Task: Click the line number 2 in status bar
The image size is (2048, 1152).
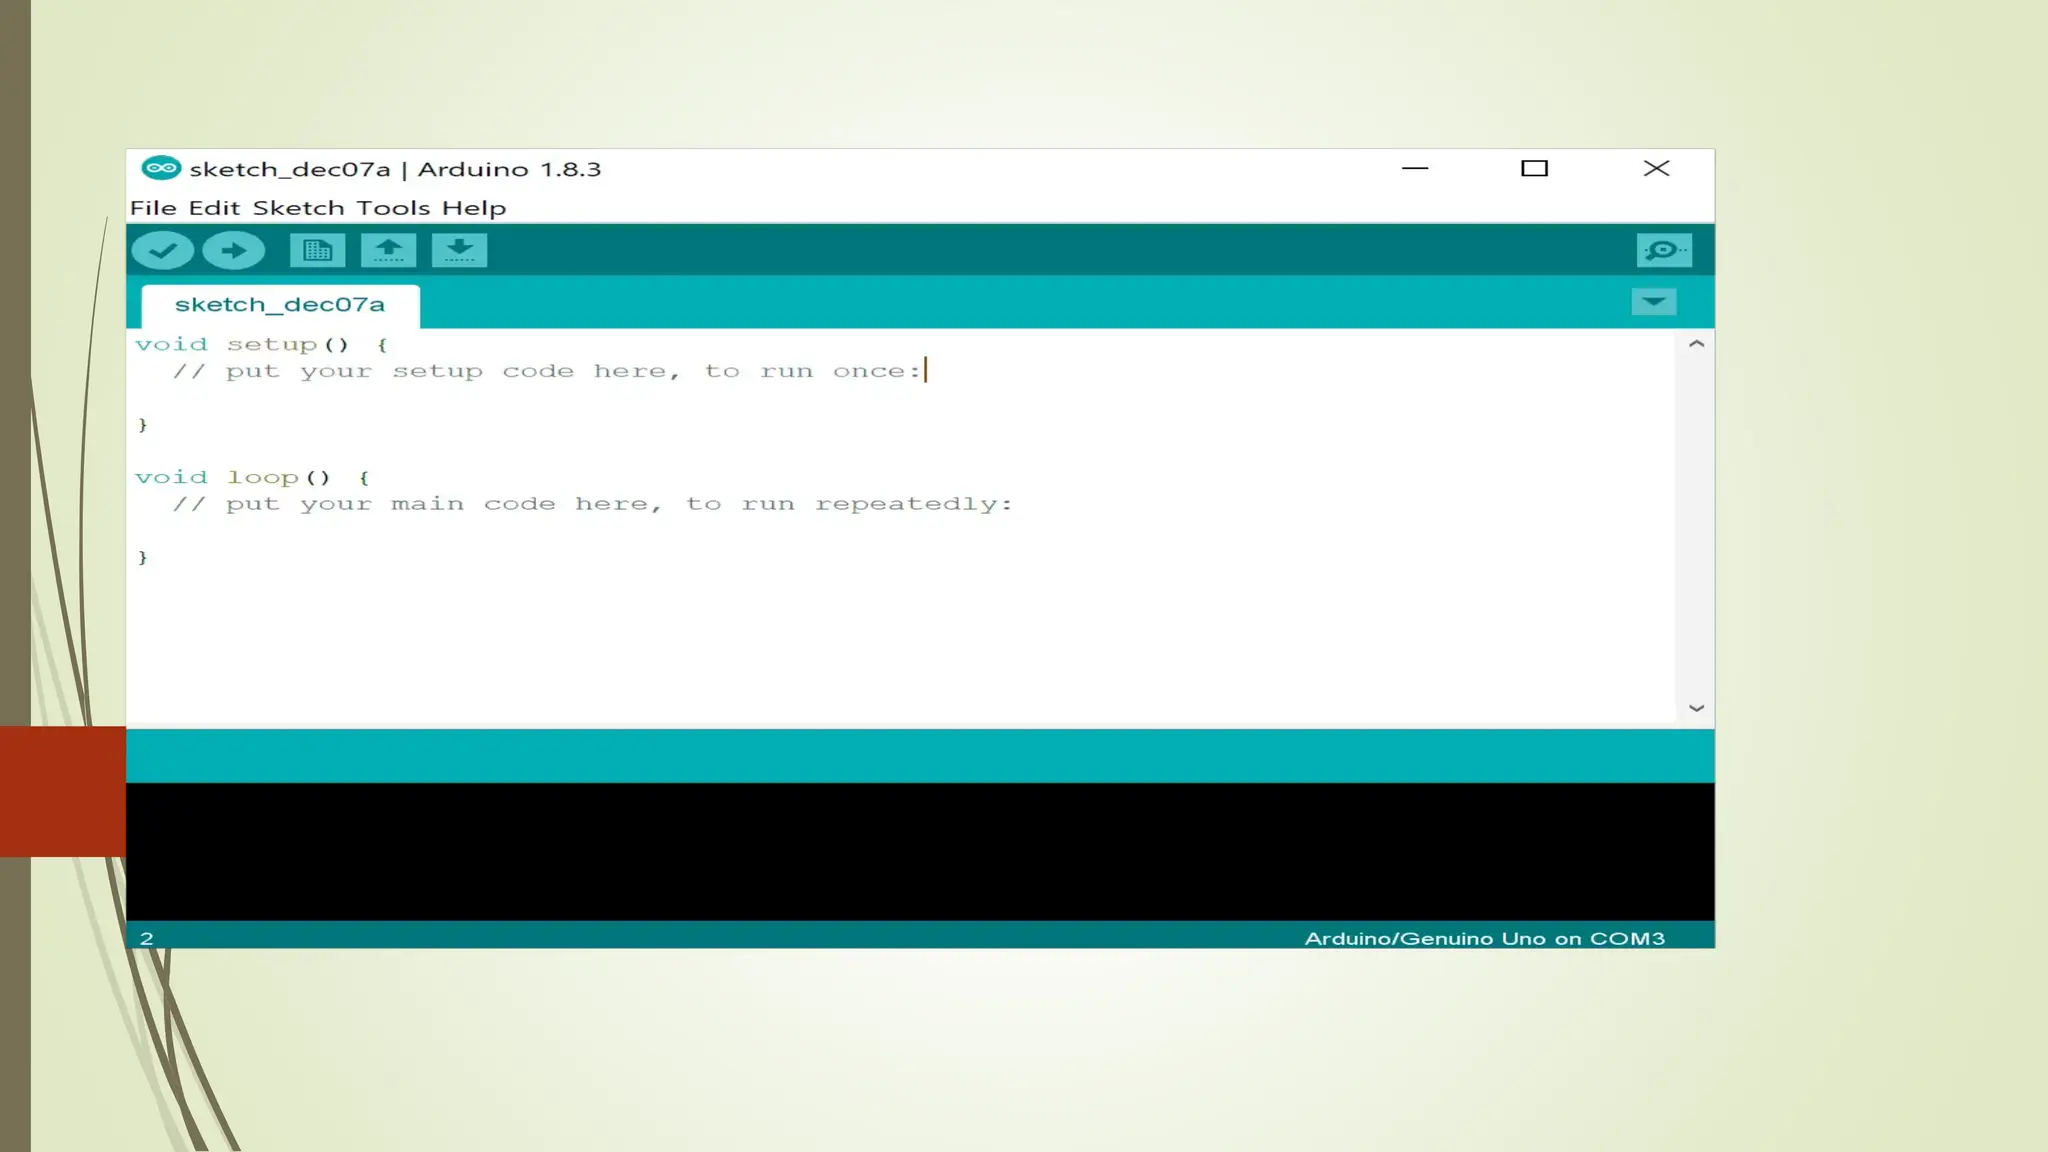Action: point(147,938)
